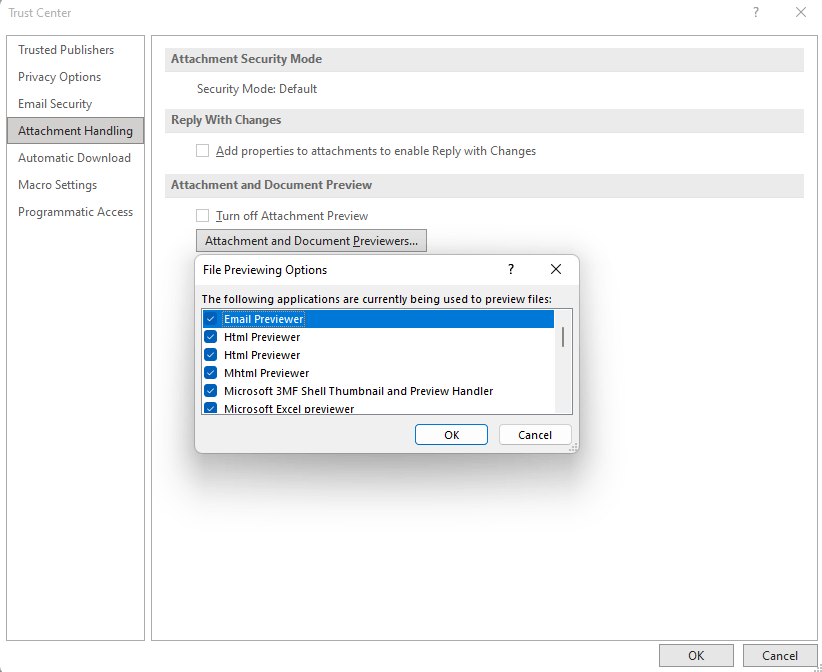
Task: Click the Trust Center help icon
Action: 757,12
